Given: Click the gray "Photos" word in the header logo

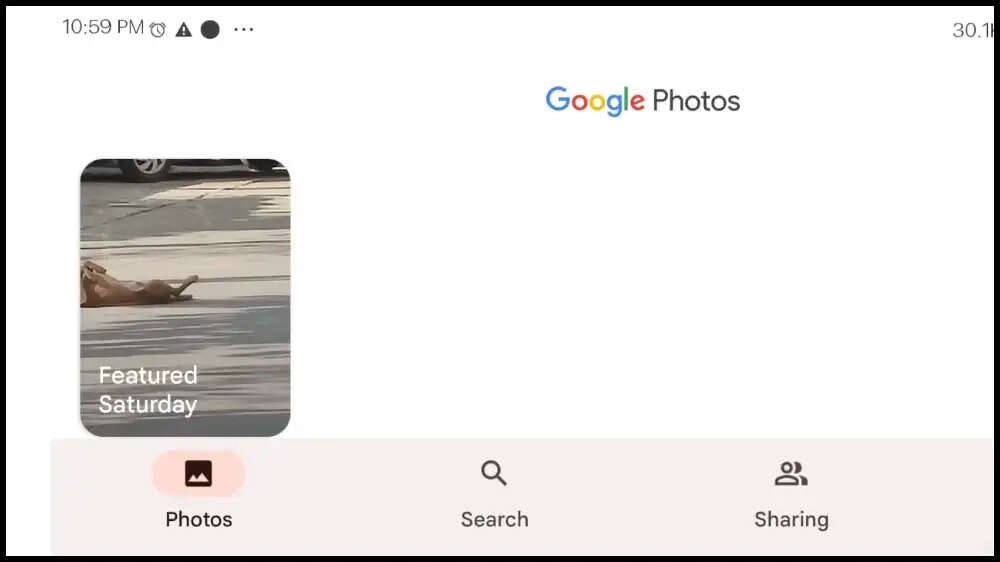Looking at the screenshot, I should point(696,101).
